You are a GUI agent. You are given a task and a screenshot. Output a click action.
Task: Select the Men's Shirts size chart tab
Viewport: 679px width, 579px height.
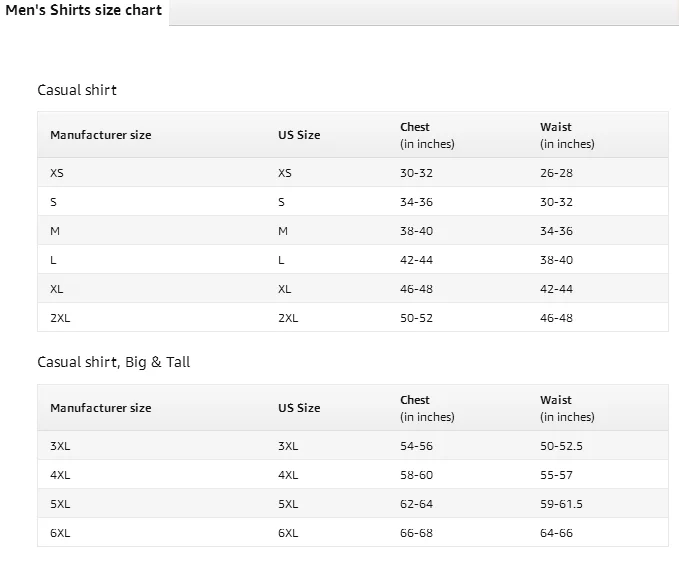(x=84, y=11)
